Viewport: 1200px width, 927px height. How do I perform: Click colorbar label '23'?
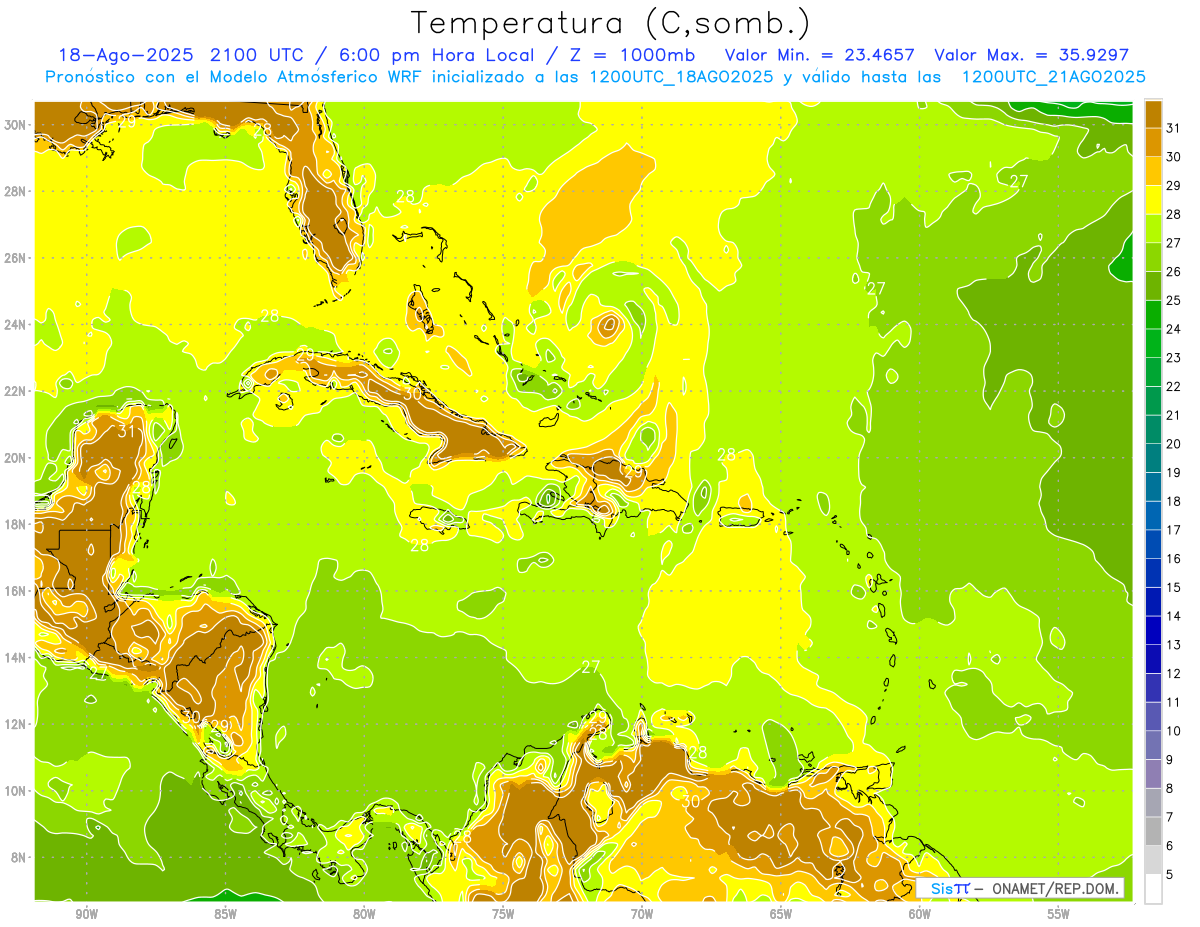pos(1174,358)
